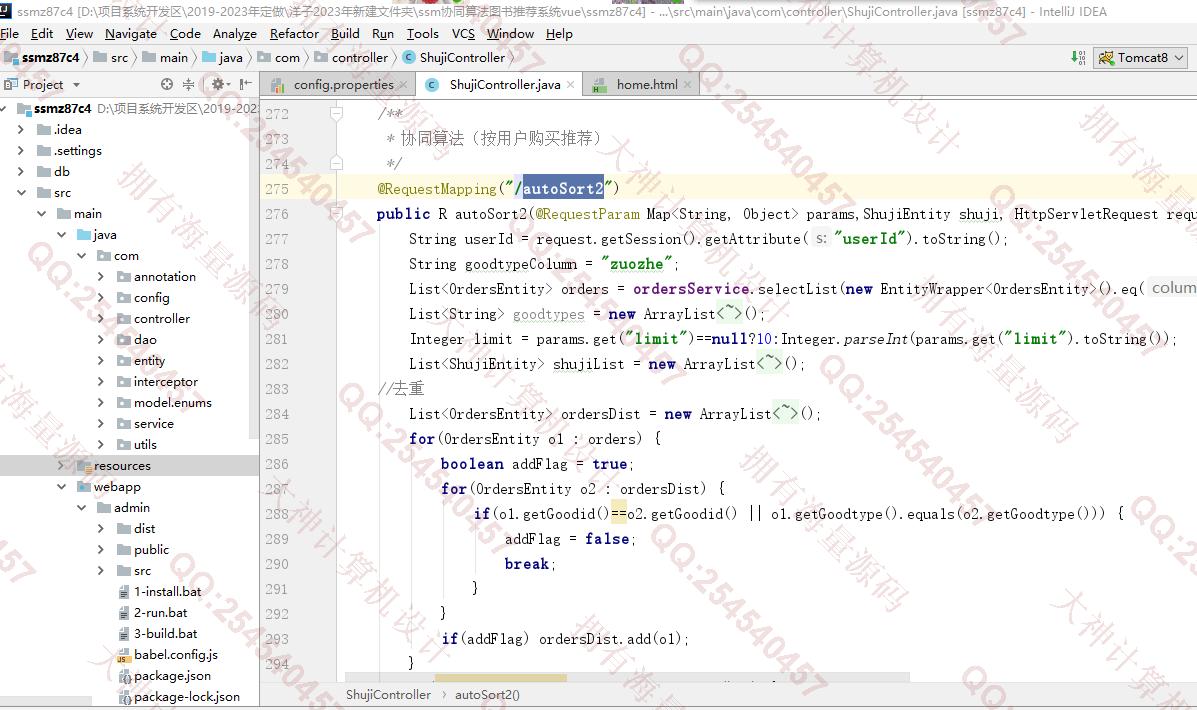Image resolution: width=1197 pixels, height=710 pixels.
Task: Click the fold marker at line 272
Action: (x=336, y=113)
